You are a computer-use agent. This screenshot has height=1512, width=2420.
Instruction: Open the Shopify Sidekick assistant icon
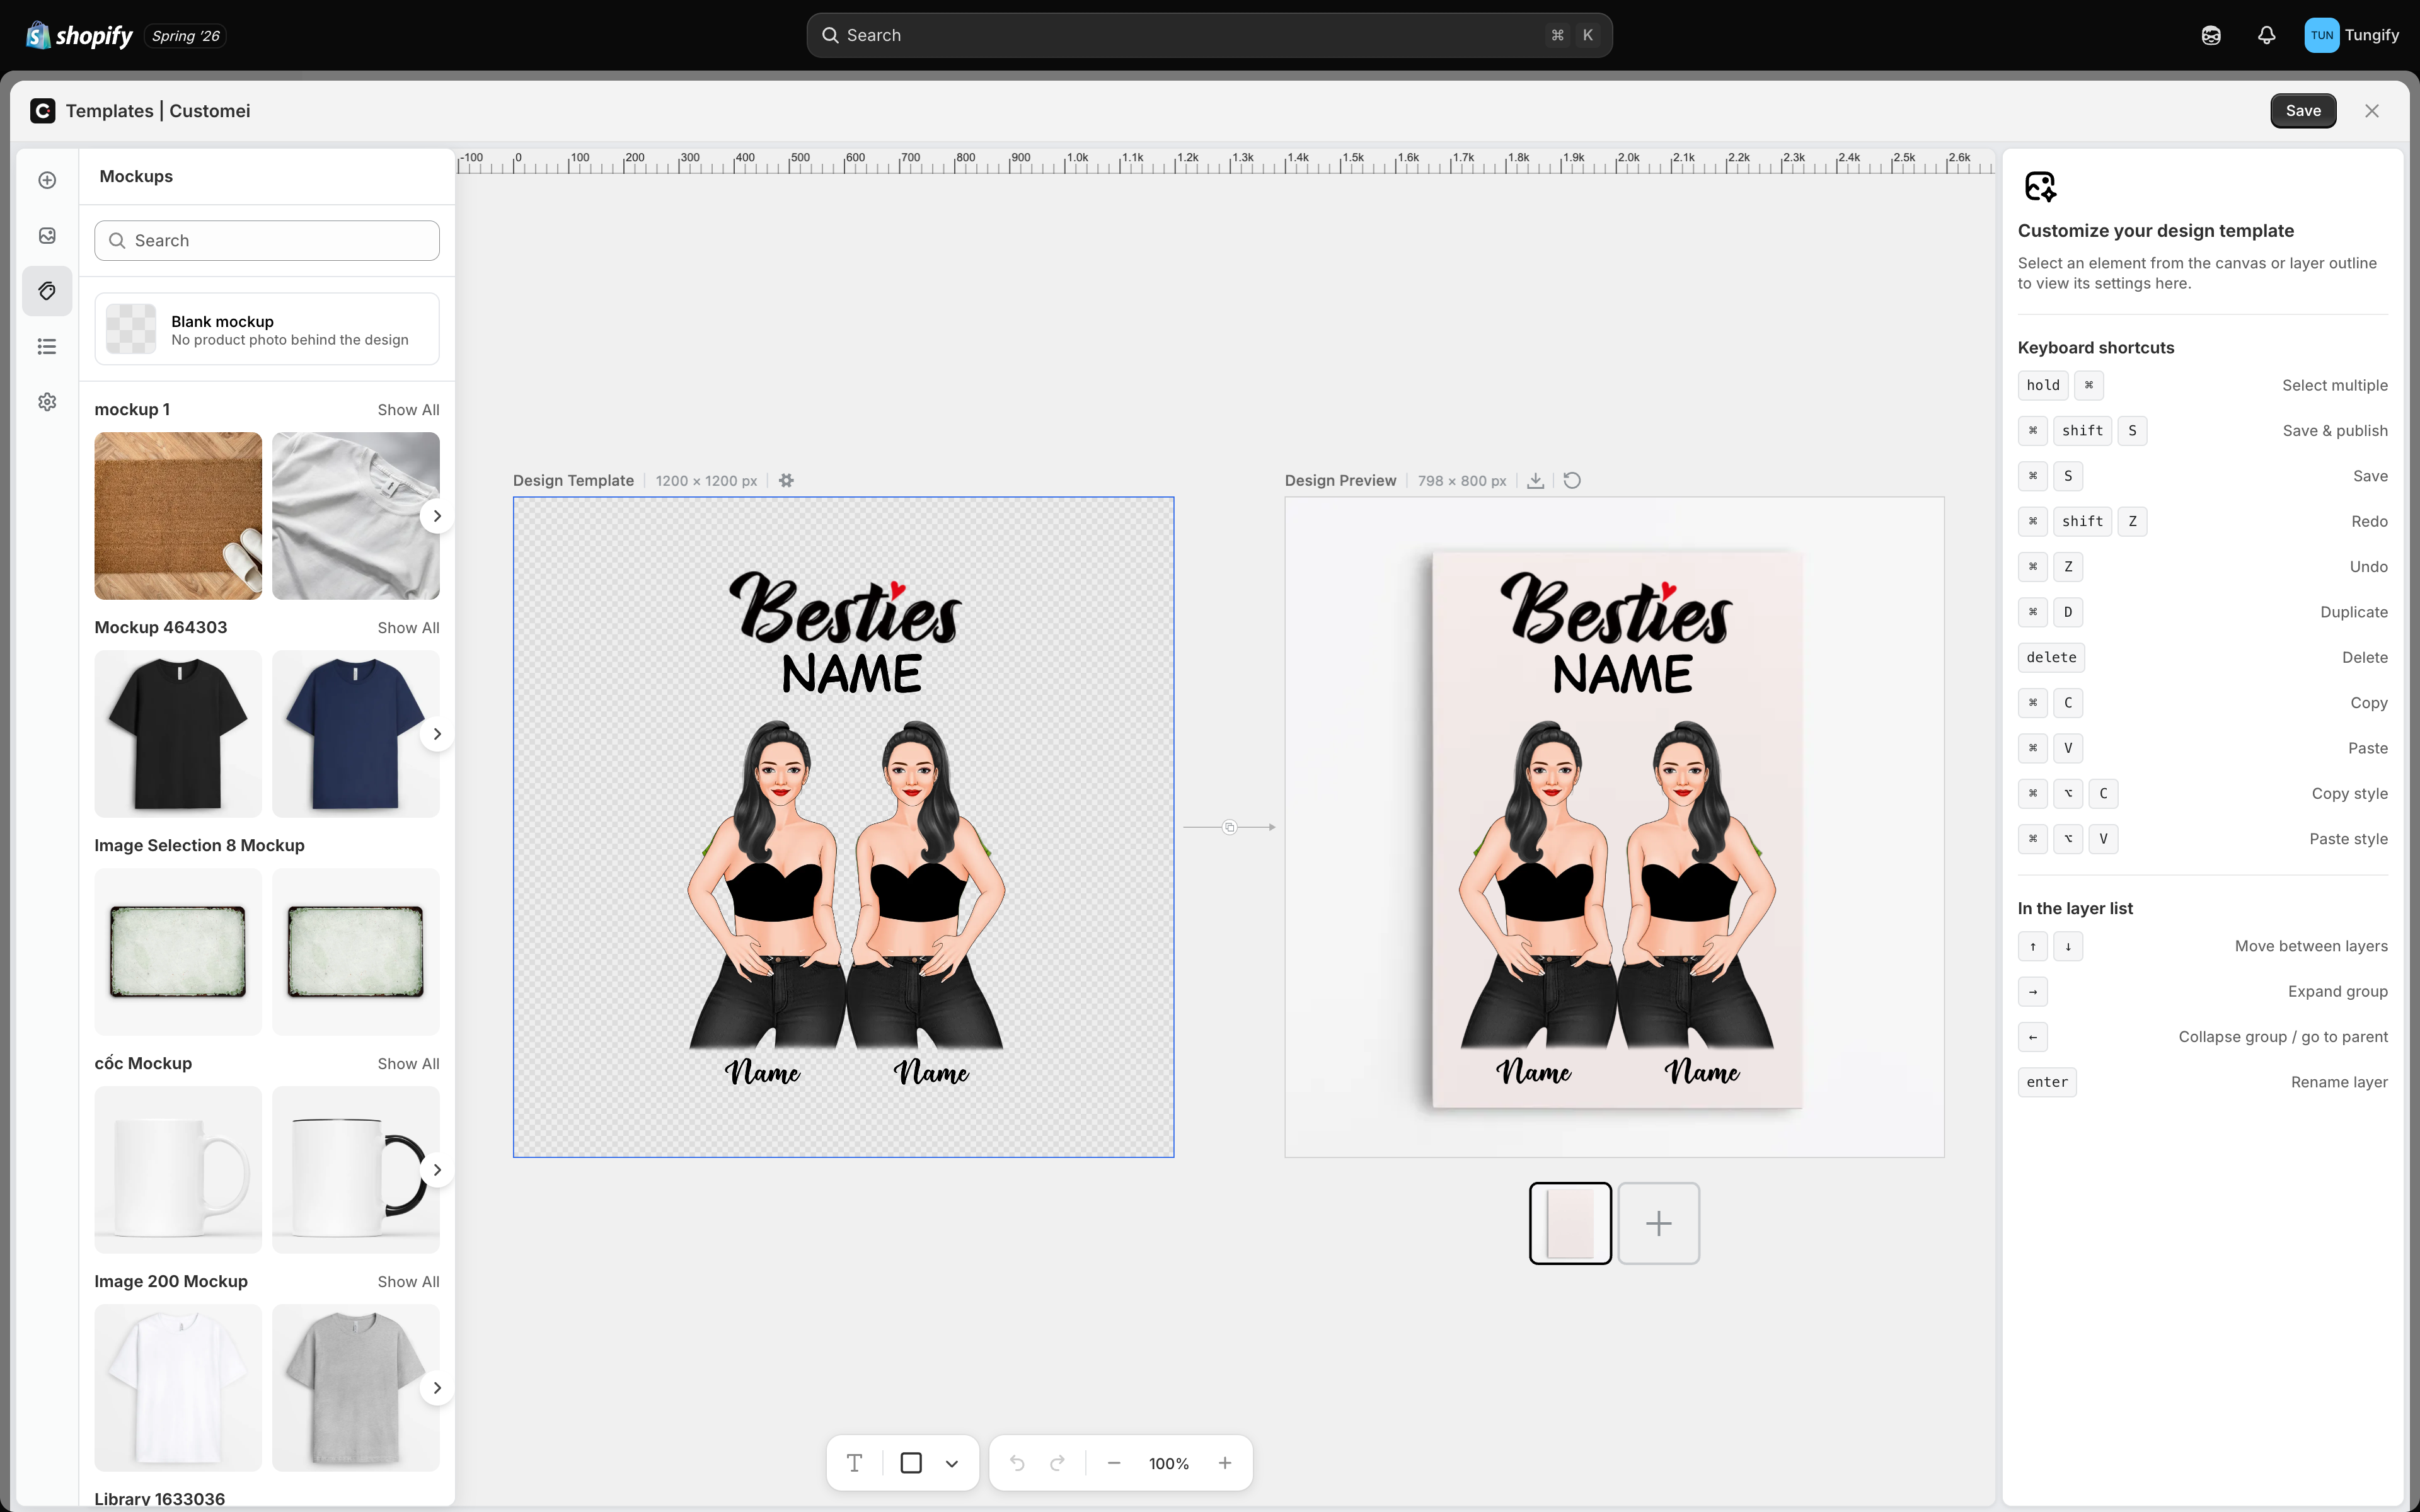click(x=2211, y=35)
